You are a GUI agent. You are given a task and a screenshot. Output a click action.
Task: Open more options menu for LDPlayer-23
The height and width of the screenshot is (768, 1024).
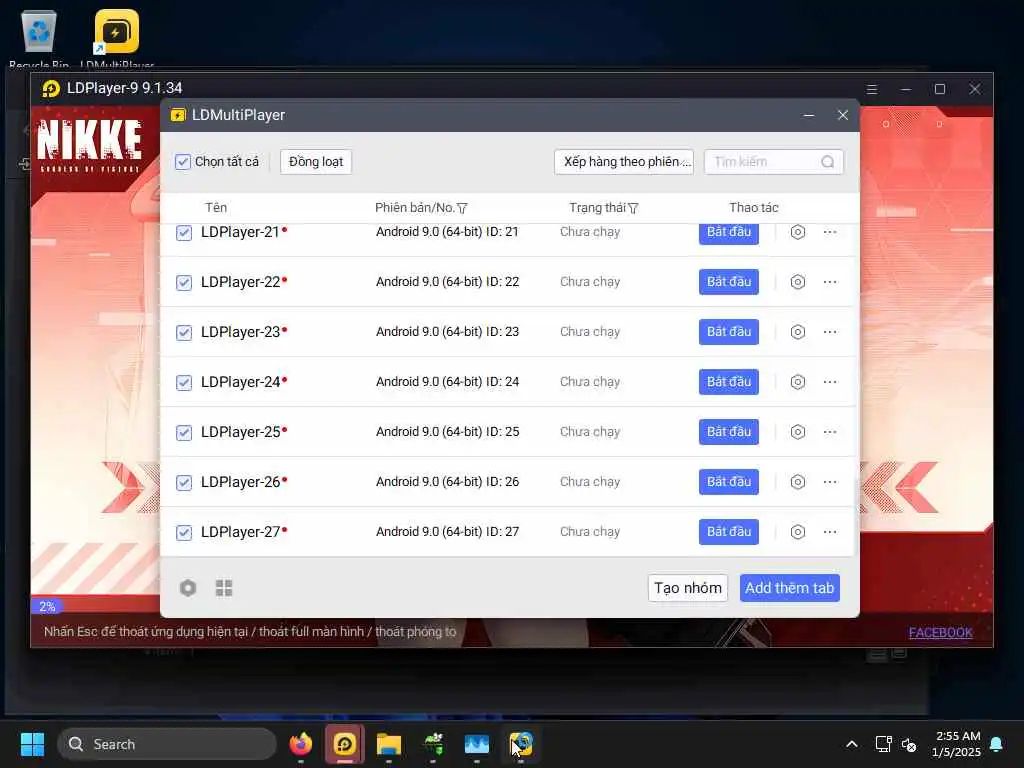tap(830, 332)
